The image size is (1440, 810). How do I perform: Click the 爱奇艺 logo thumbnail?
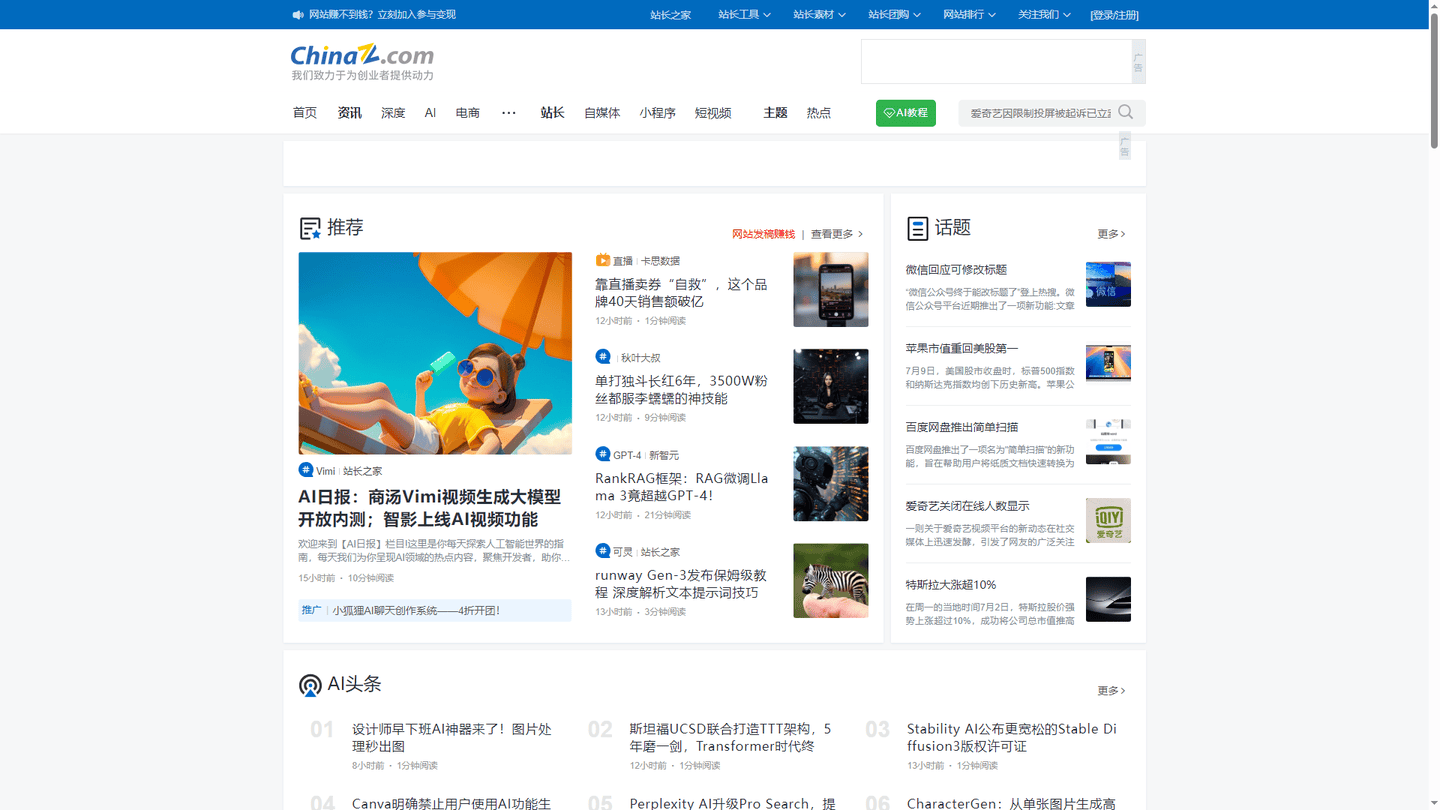pos(1108,520)
